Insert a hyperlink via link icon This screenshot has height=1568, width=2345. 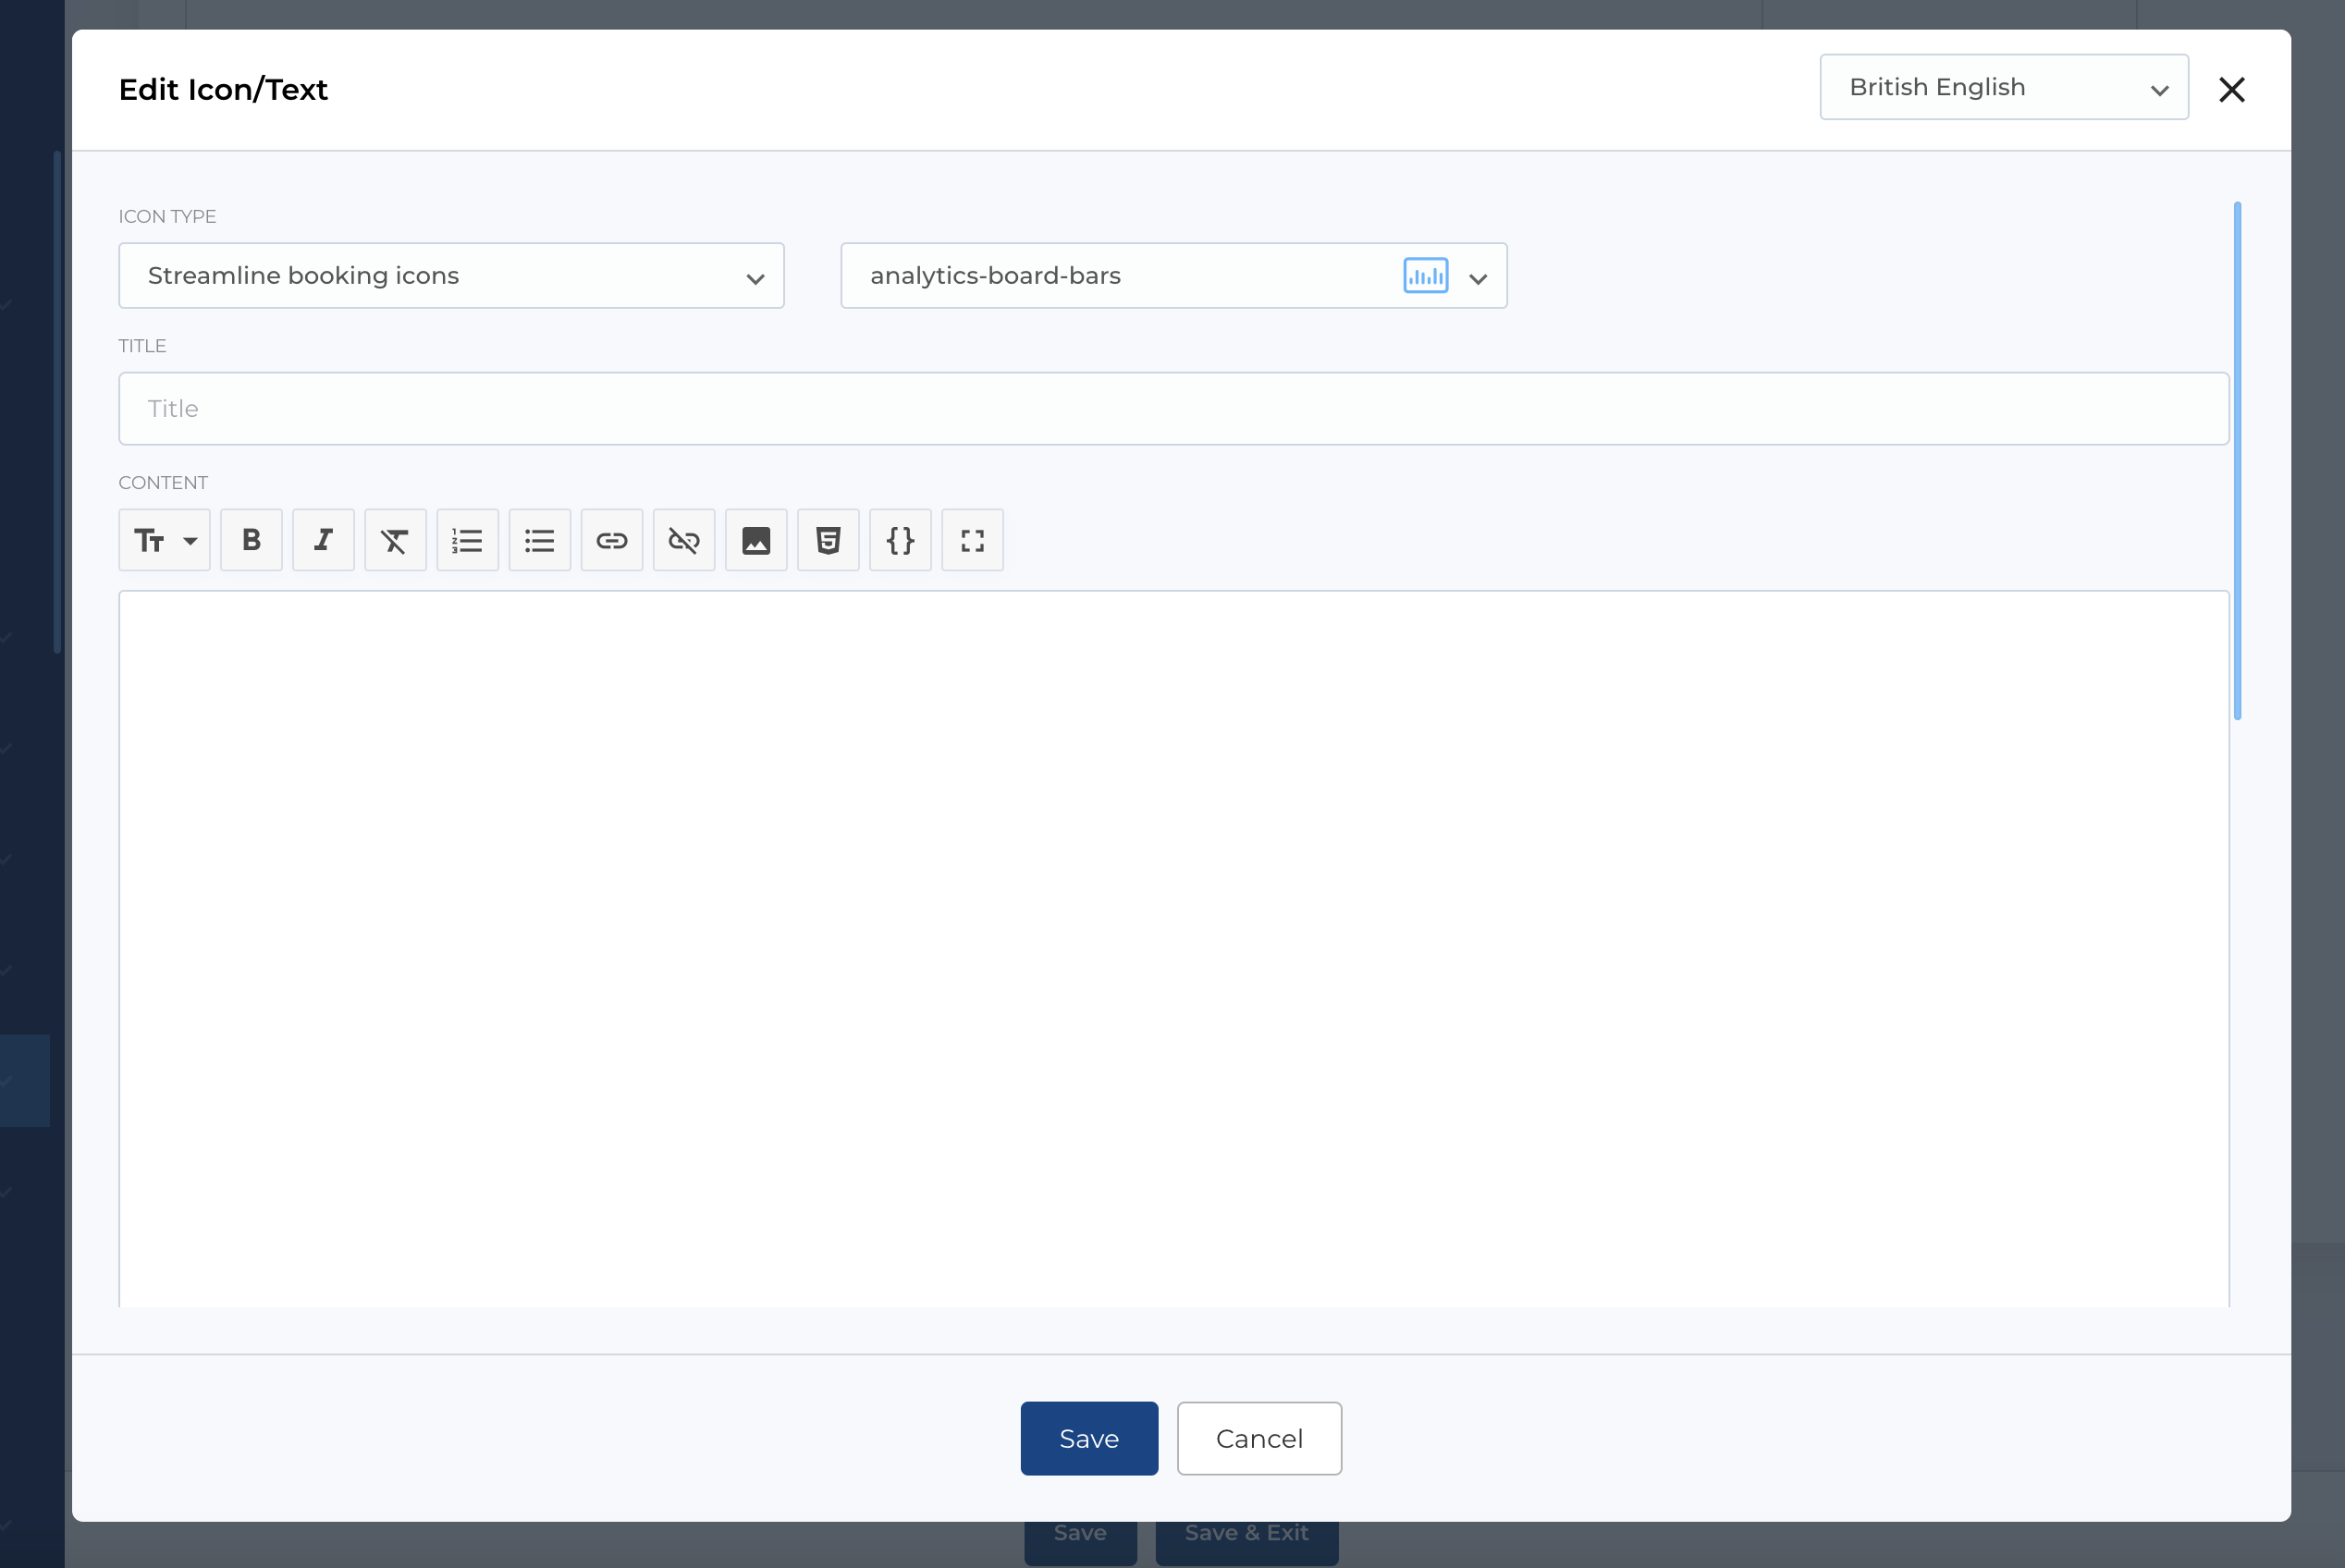611,540
